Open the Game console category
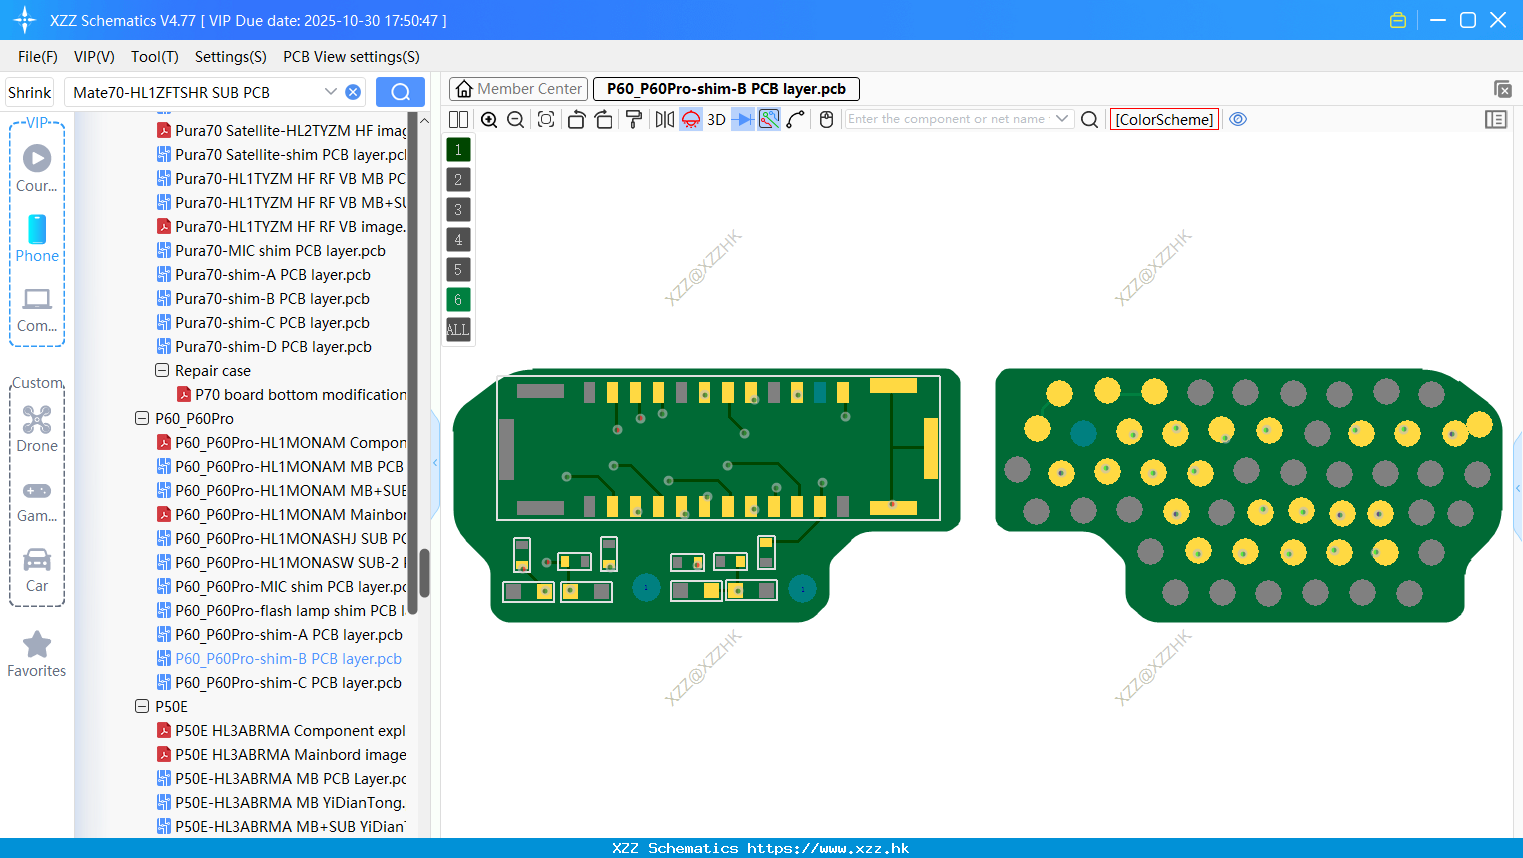1523x858 pixels. pyautogui.click(x=37, y=500)
